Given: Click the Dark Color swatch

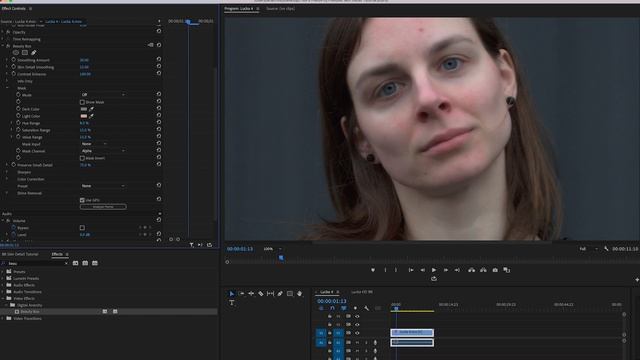Looking at the screenshot, I should (84, 109).
